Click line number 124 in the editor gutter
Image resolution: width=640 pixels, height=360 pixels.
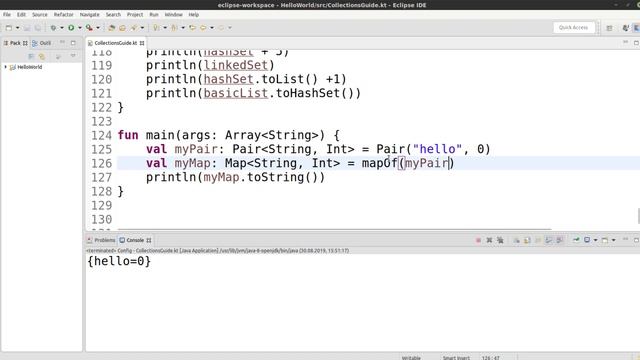(x=101, y=135)
